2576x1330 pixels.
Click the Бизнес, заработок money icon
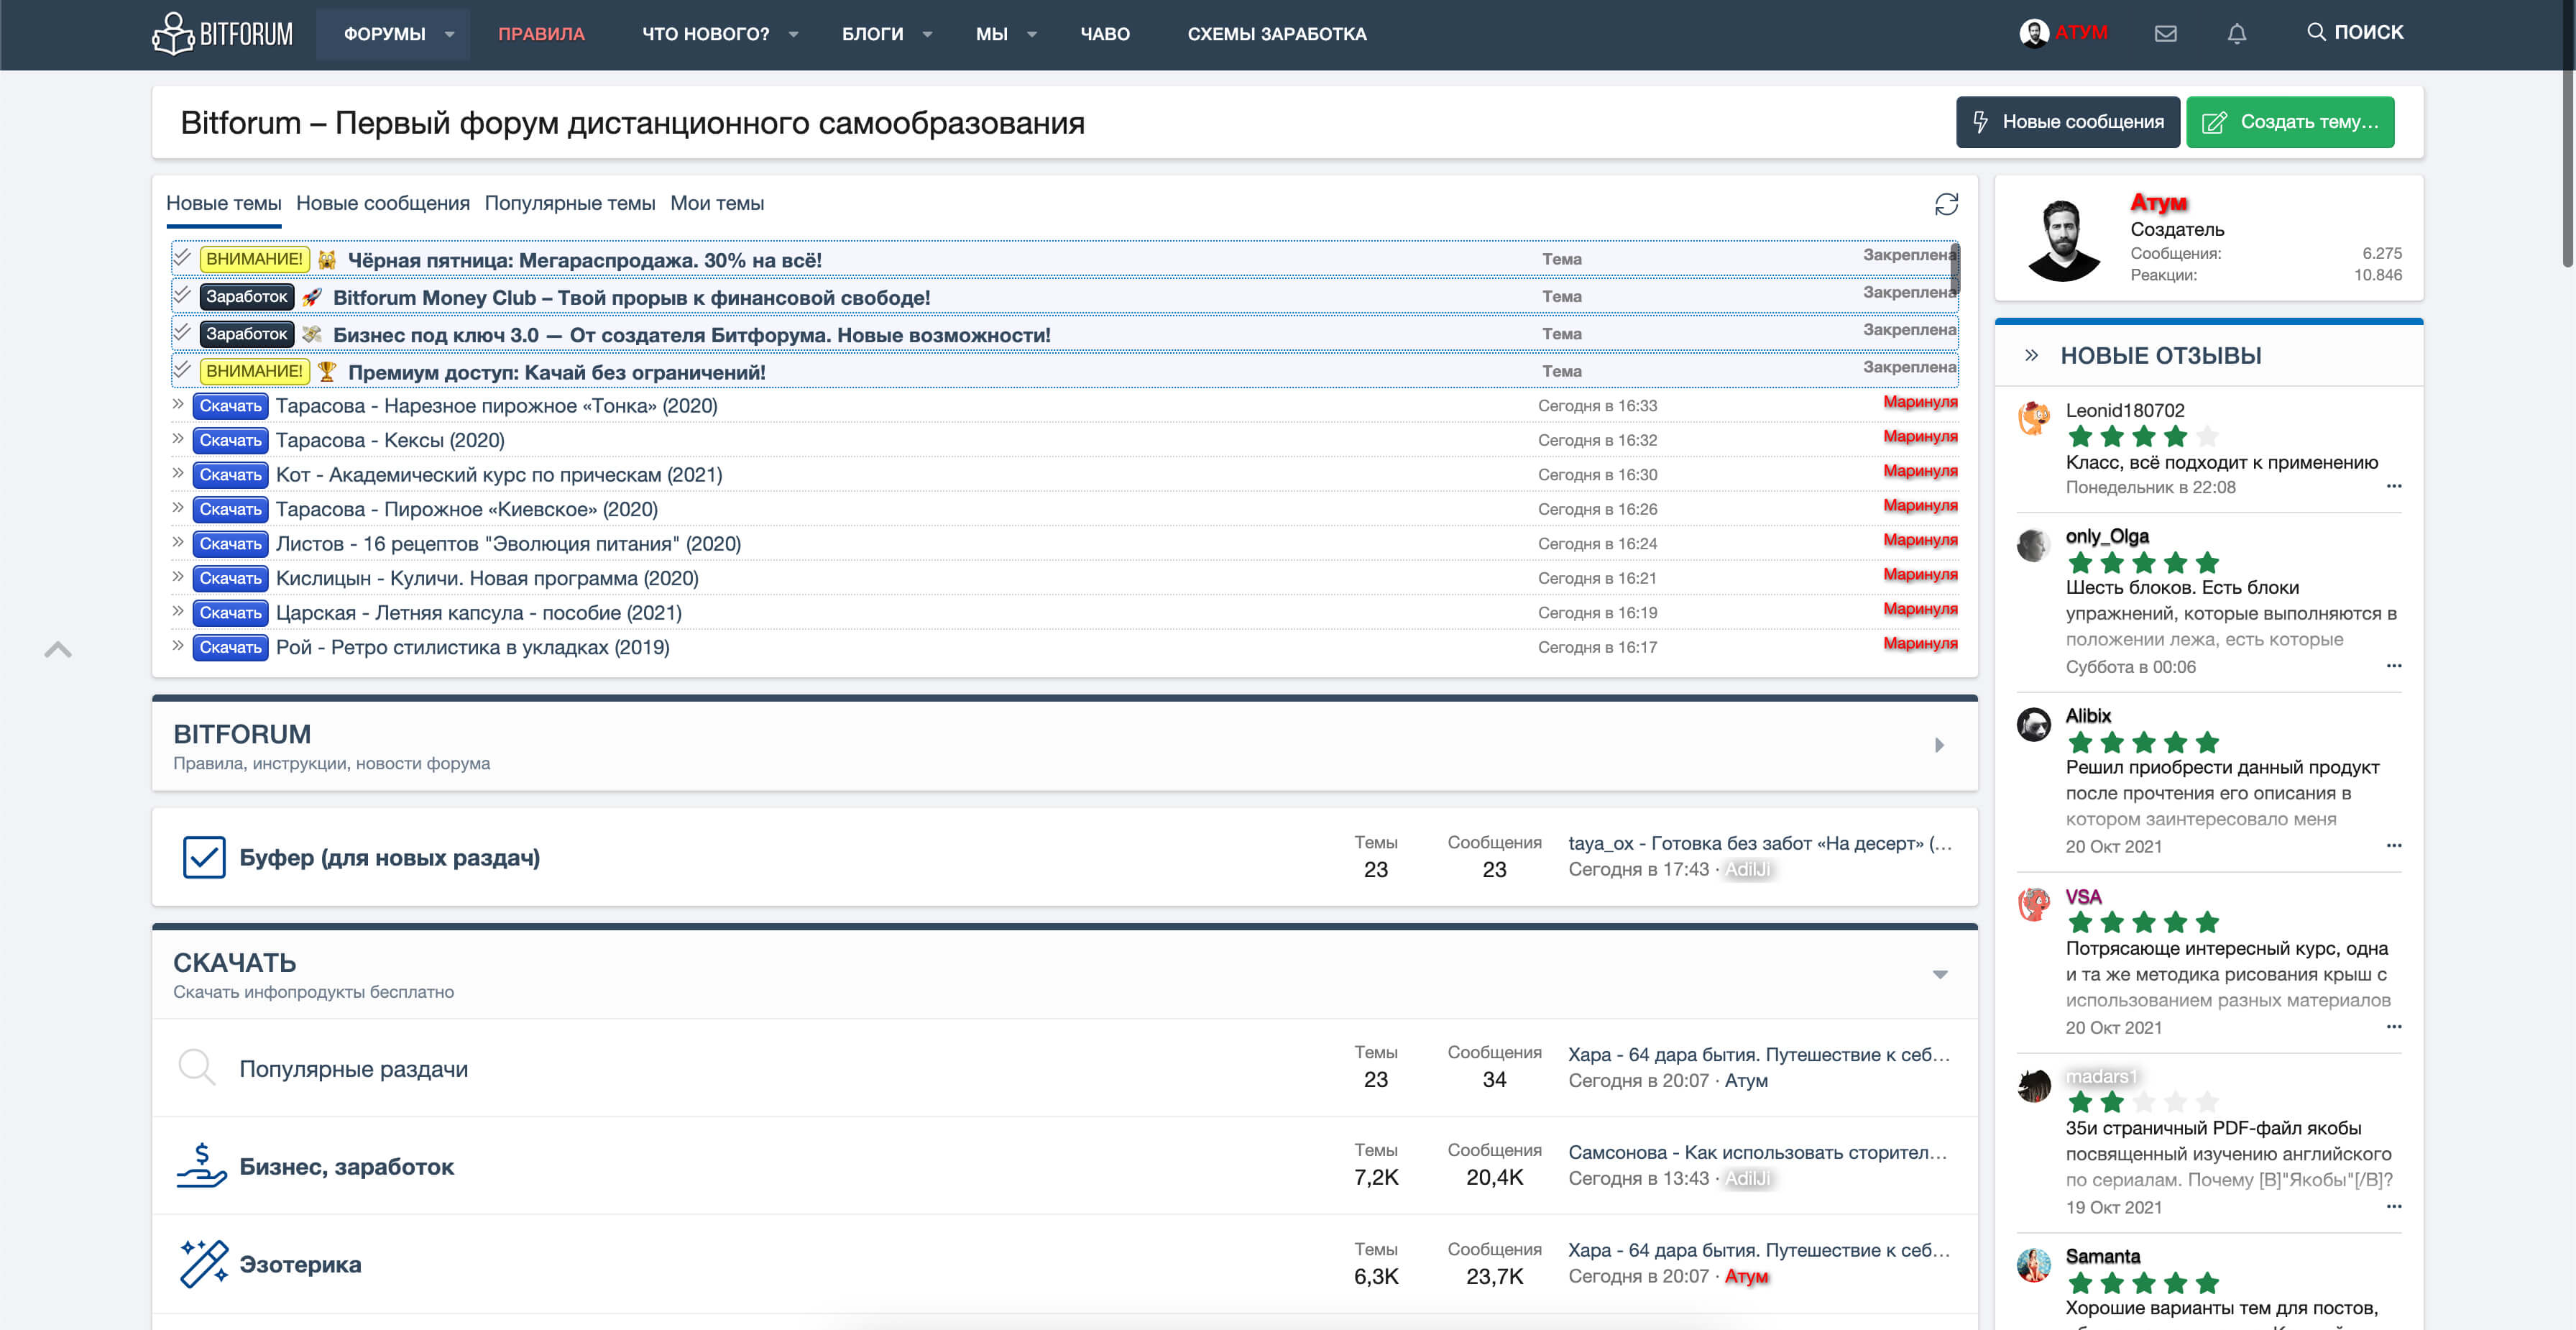(x=202, y=1165)
